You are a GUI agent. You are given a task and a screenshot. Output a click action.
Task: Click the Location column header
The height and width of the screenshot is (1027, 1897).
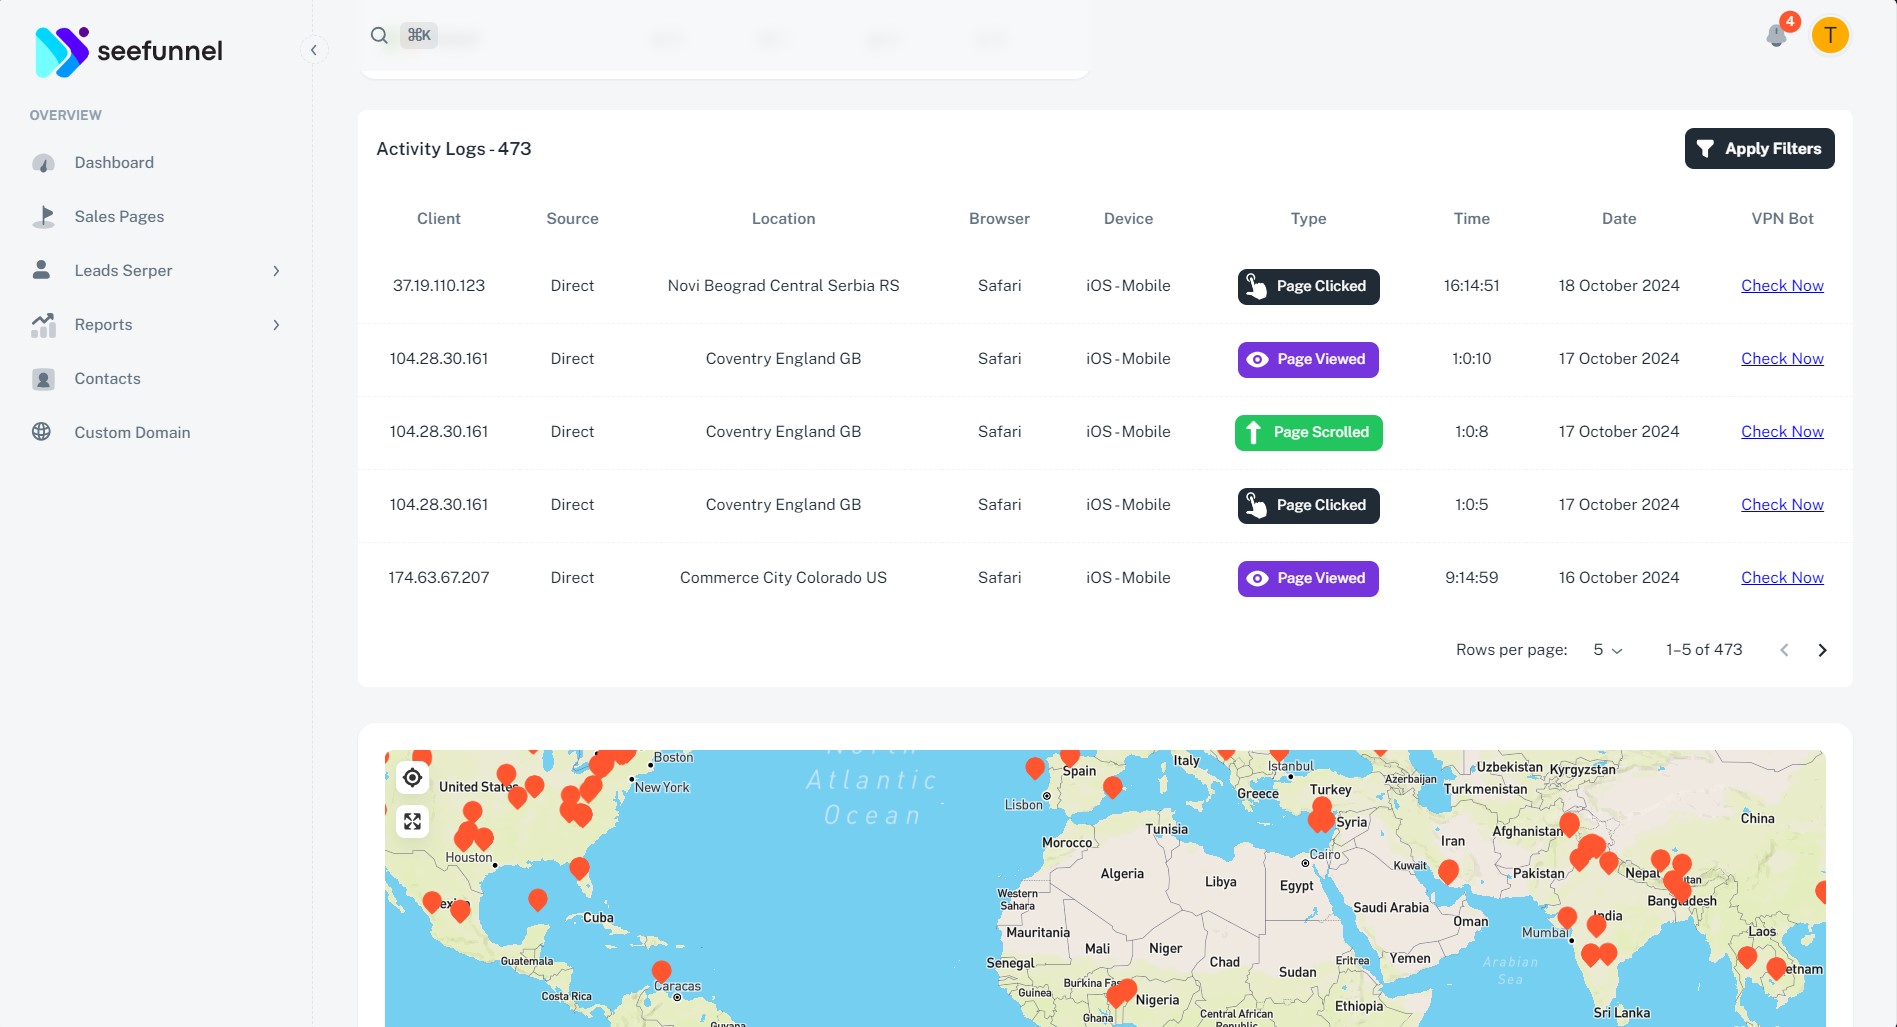point(783,219)
